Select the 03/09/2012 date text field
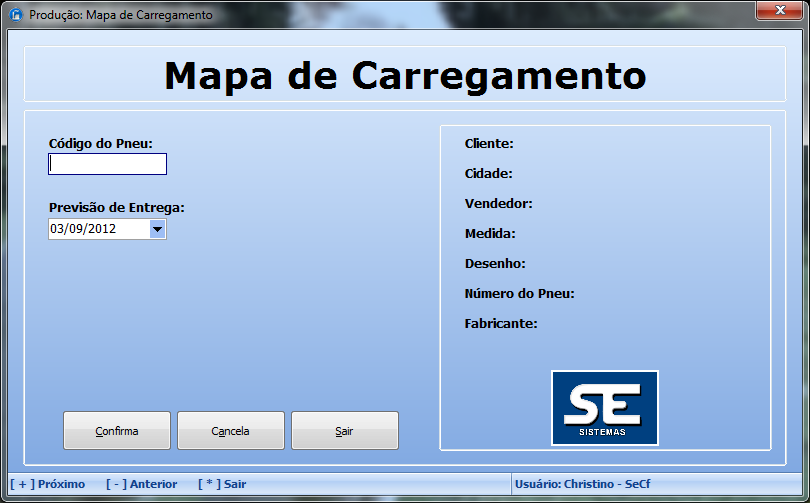Viewport: 810px width, 503px height. pos(97,229)
